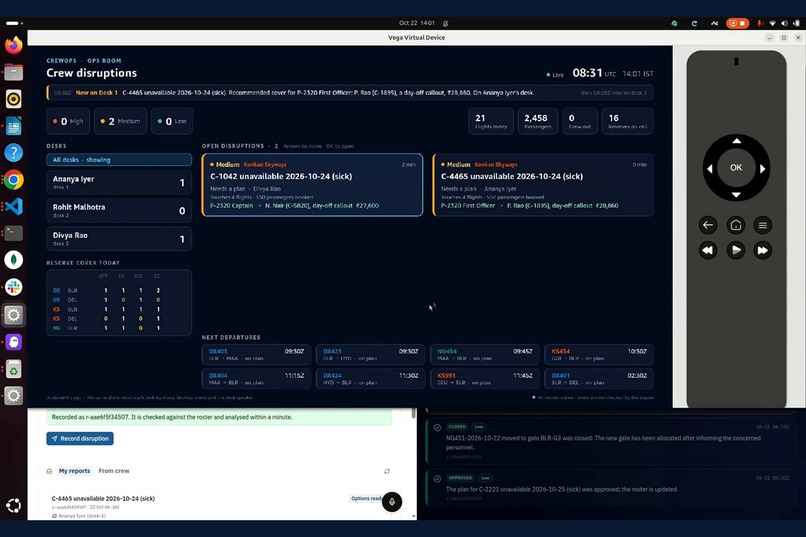Open Visual Studio Code from the dock
The image size is (806, 537).
14,207
